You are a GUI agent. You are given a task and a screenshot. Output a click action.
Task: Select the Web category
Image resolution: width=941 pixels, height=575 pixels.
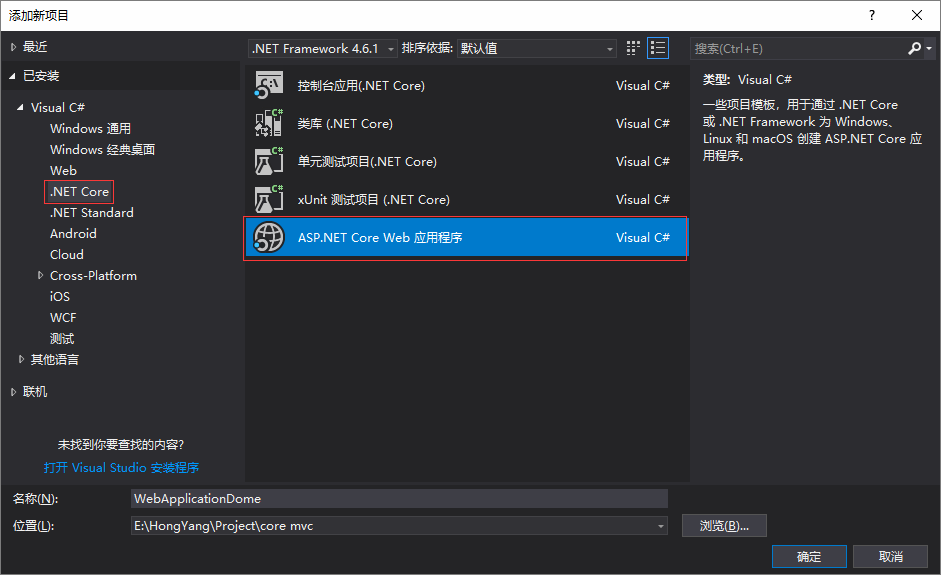point(63,170)
